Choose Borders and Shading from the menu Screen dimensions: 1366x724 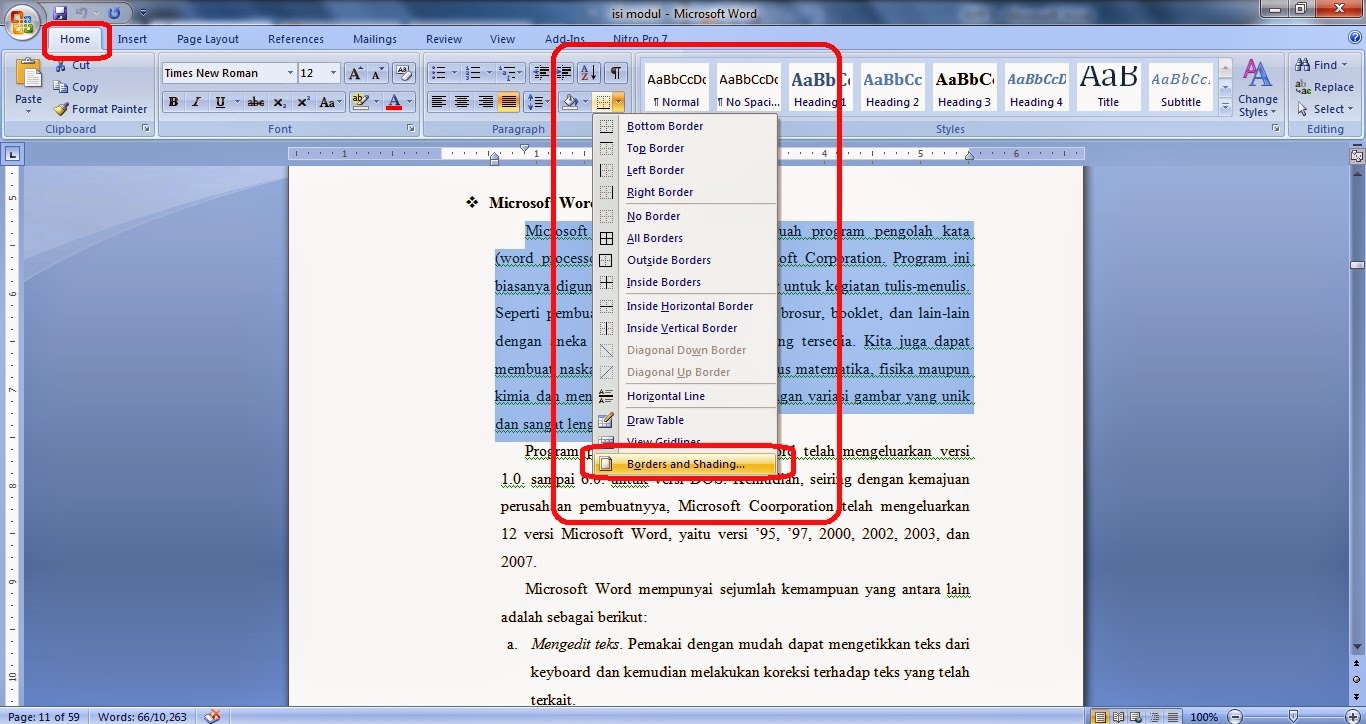[x=685, y=463]
